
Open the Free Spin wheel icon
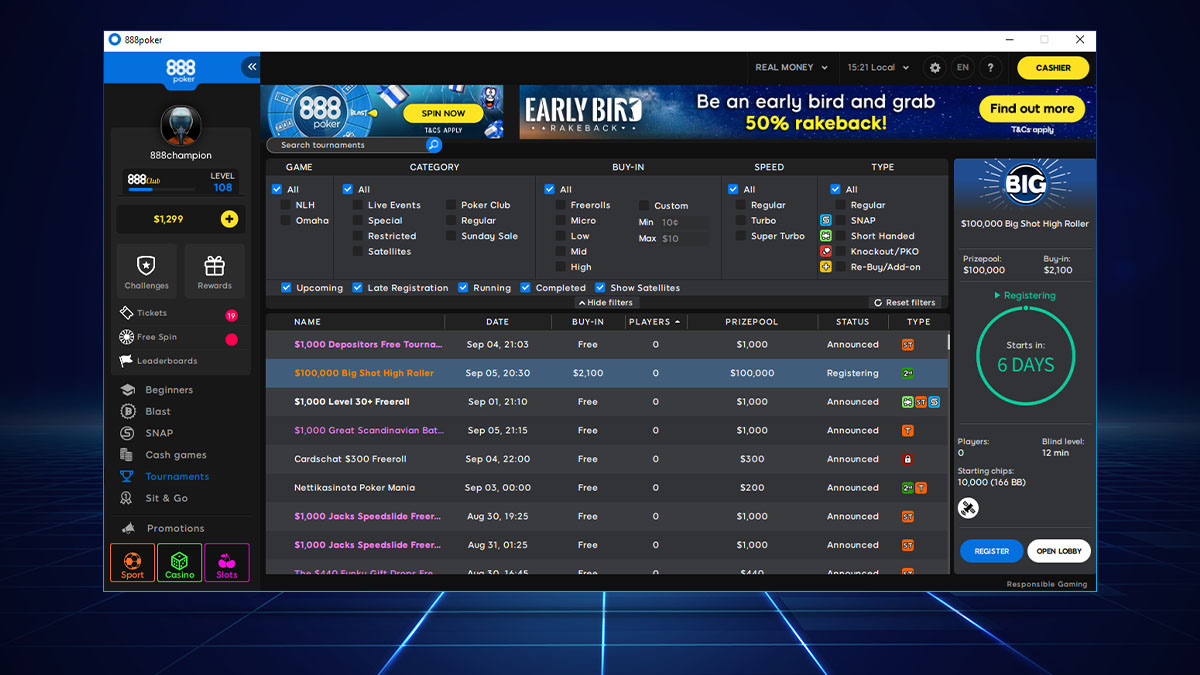point(129,339)
